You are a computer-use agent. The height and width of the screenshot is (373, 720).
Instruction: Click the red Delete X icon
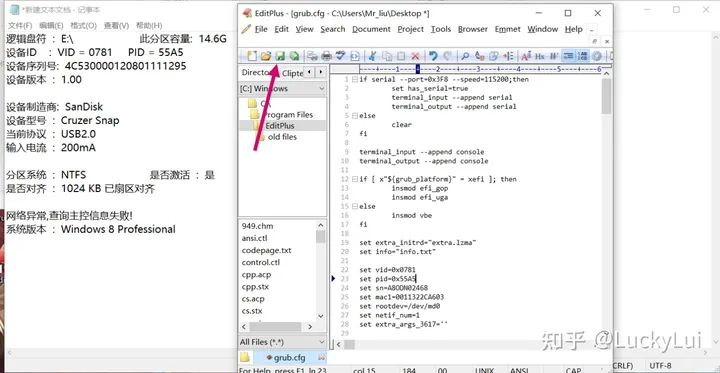point(415,56)
